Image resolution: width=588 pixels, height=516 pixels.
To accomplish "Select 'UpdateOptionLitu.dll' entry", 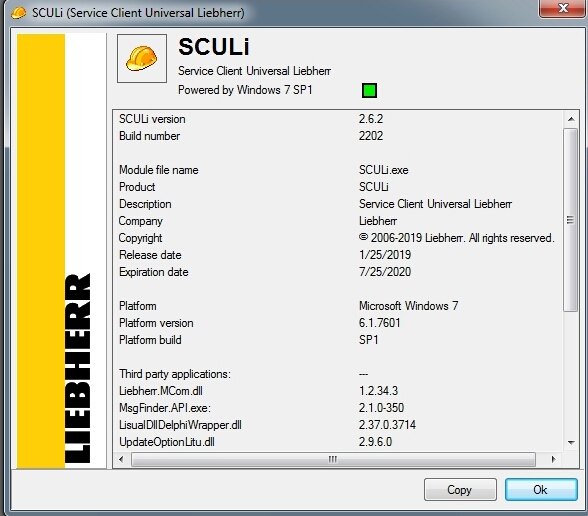I will click(167, 442).
